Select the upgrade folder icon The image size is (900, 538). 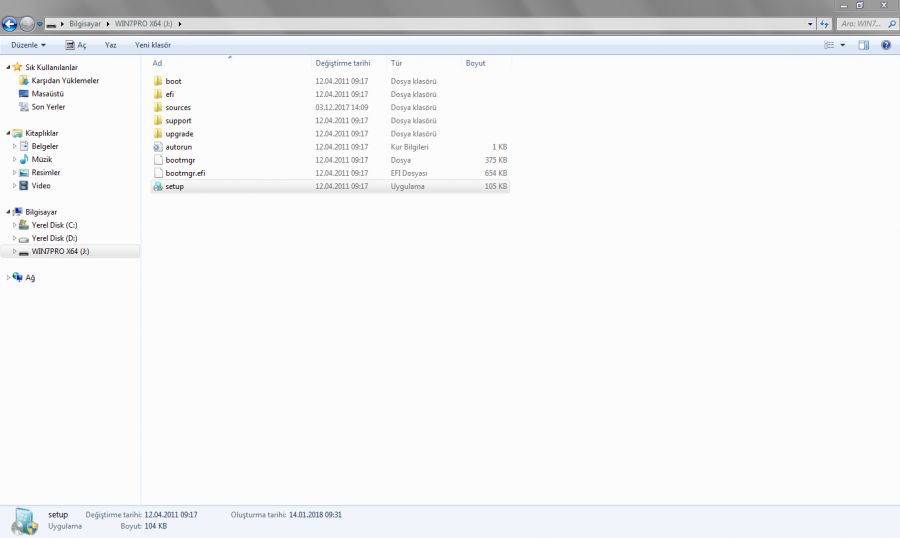(158, 134)
